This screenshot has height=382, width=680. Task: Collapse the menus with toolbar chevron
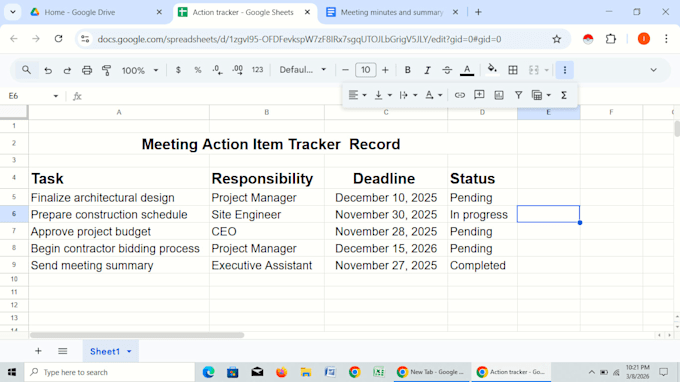tap(653, 70)
